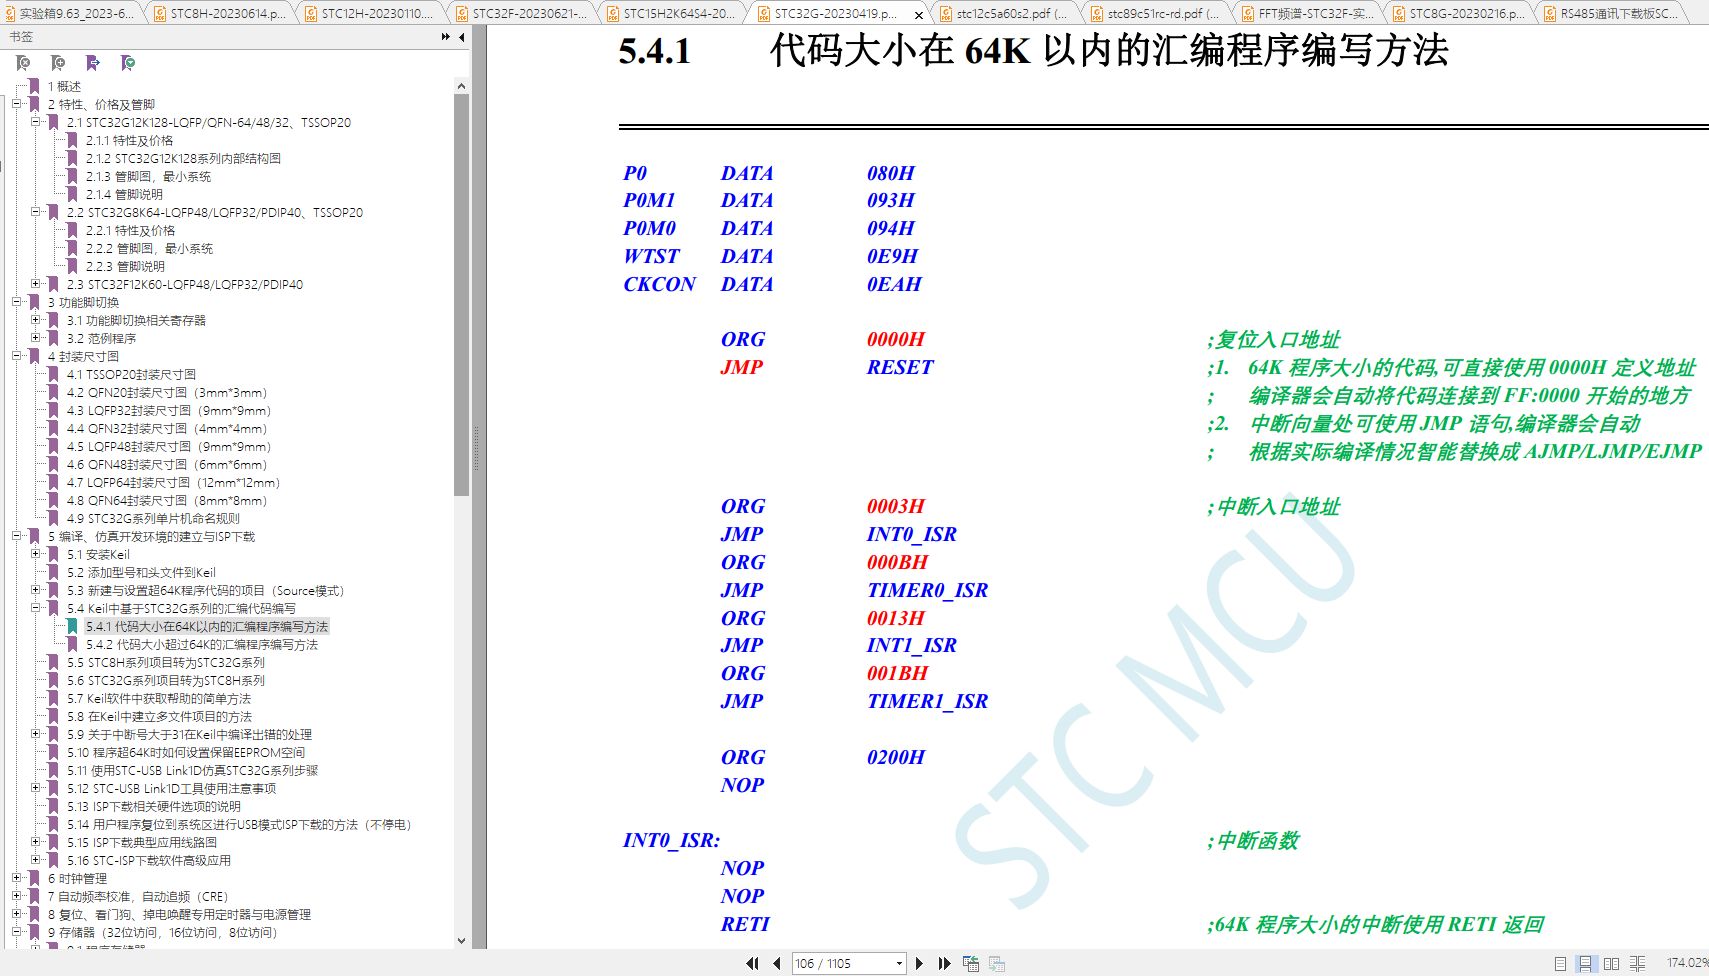The image size is (1709, 976).
Task: Expand the 7 自动频率校准 bookmark
Action: click(17, 896)
